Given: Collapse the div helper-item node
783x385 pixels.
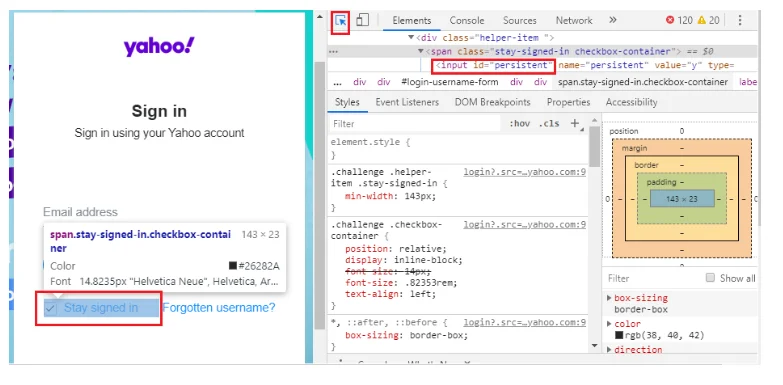Looking at the screenshot, I should click(x=411, y=37).
